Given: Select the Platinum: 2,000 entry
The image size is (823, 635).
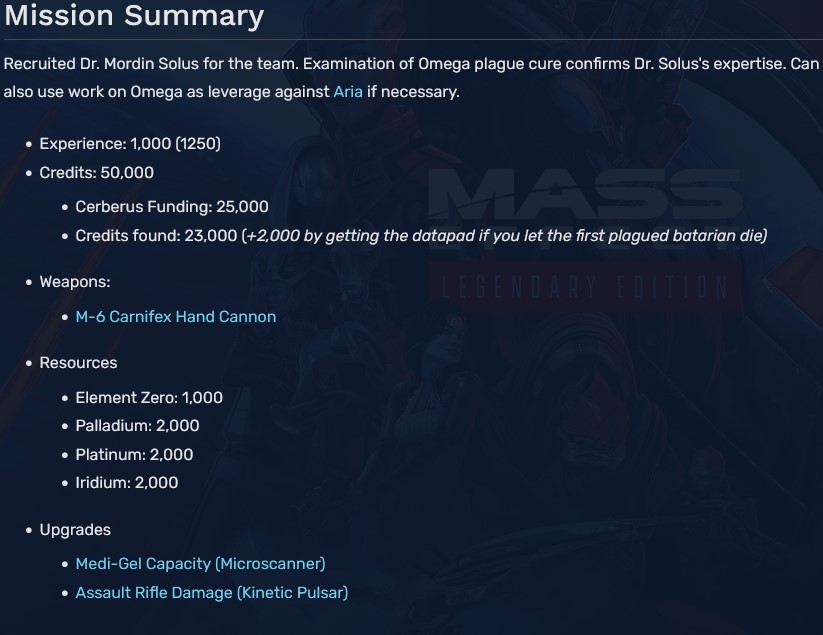Looking at the screenshot, I should click(134, 454).
